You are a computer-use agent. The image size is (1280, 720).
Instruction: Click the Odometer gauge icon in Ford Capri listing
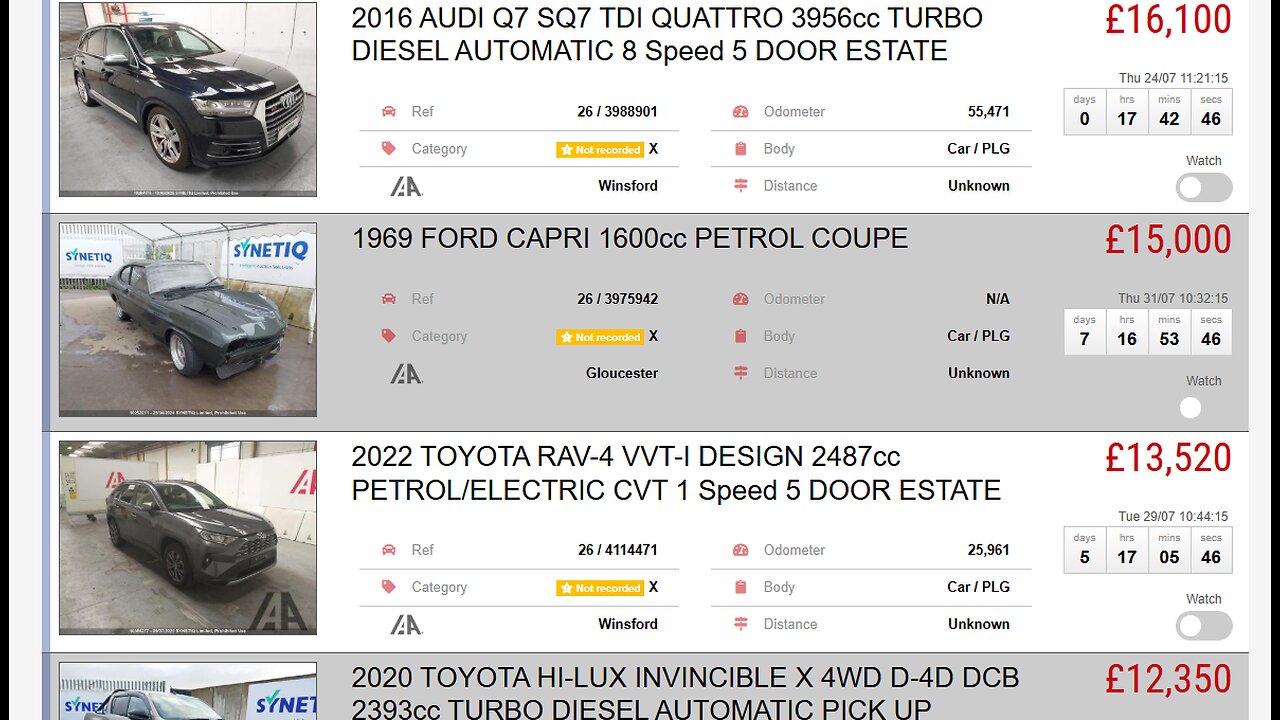pos(741,299)
